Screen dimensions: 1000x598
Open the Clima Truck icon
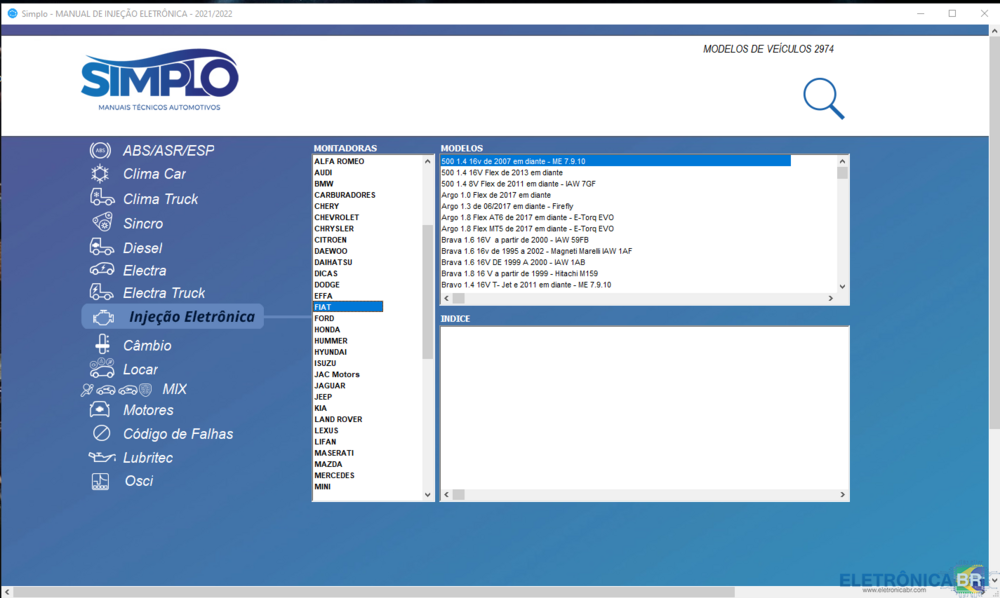(x=101, y=198)
